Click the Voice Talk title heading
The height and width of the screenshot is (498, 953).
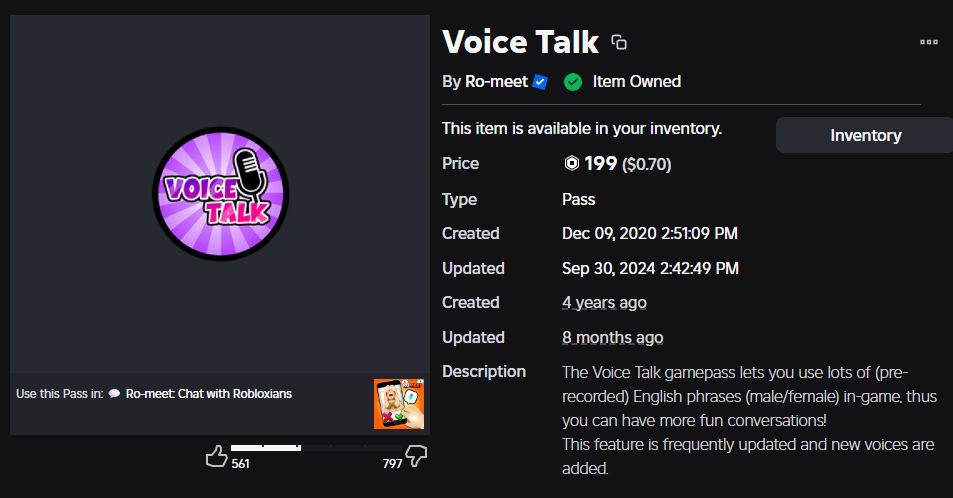[520, 42]
